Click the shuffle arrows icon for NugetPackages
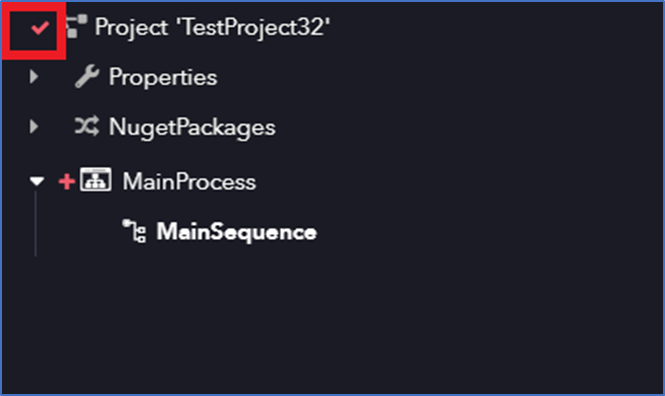Screen dimensions: 665x396 tap(87, 126)
